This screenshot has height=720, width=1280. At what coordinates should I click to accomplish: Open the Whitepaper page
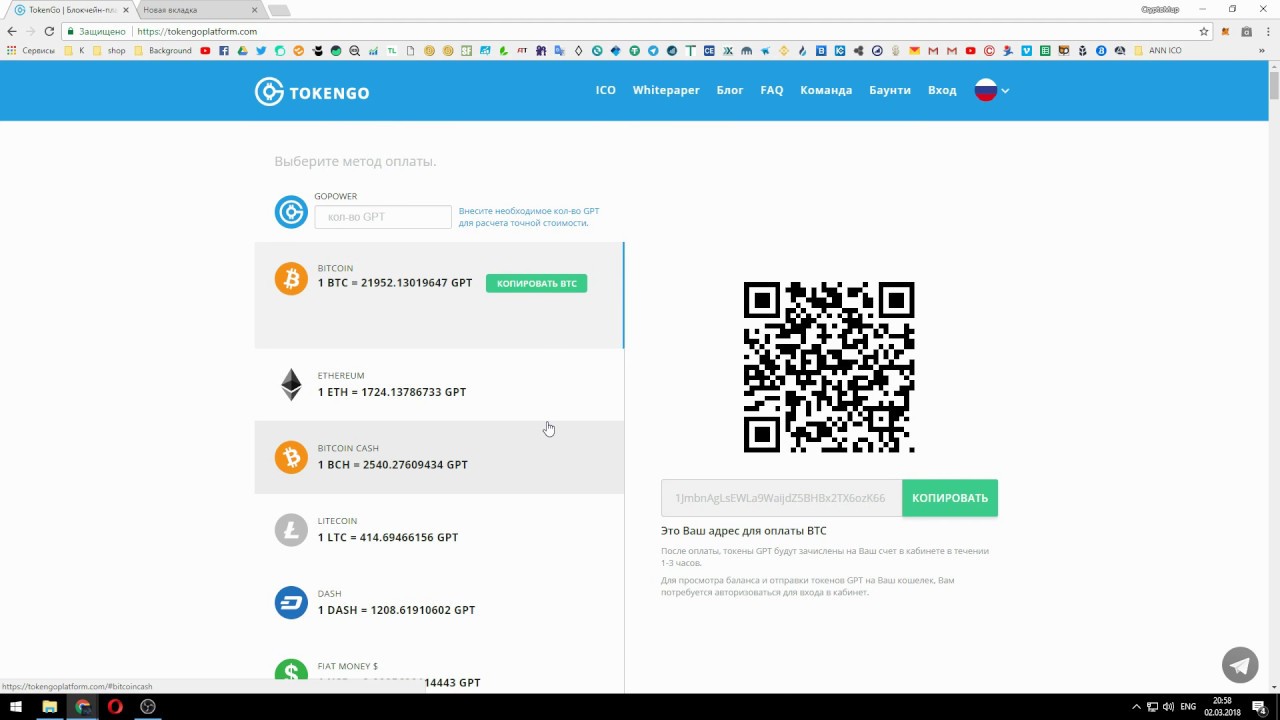coord(666,90)
